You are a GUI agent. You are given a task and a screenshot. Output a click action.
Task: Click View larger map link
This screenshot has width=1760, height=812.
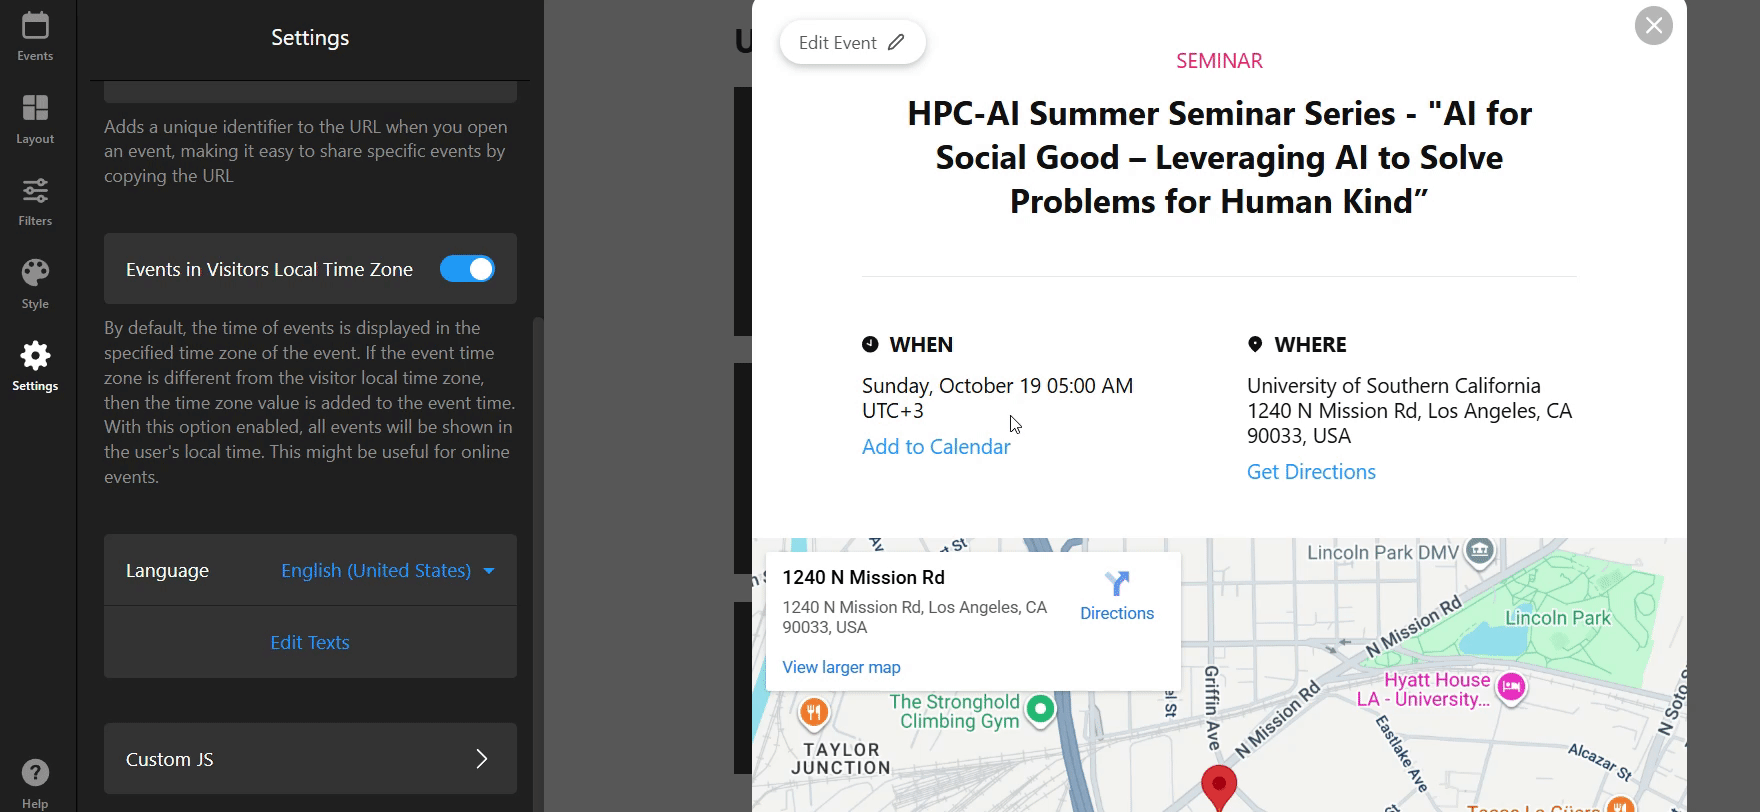coord(841,667)
